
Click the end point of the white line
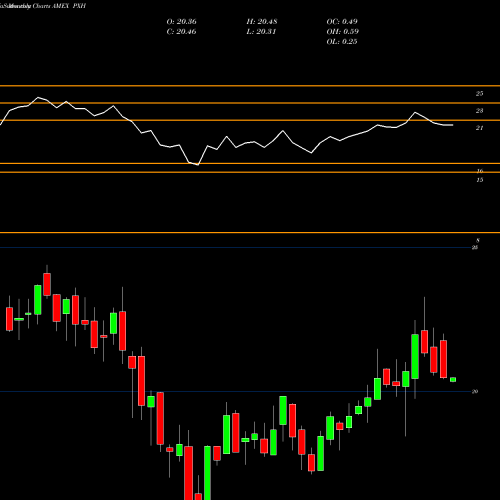coord(453,125)
